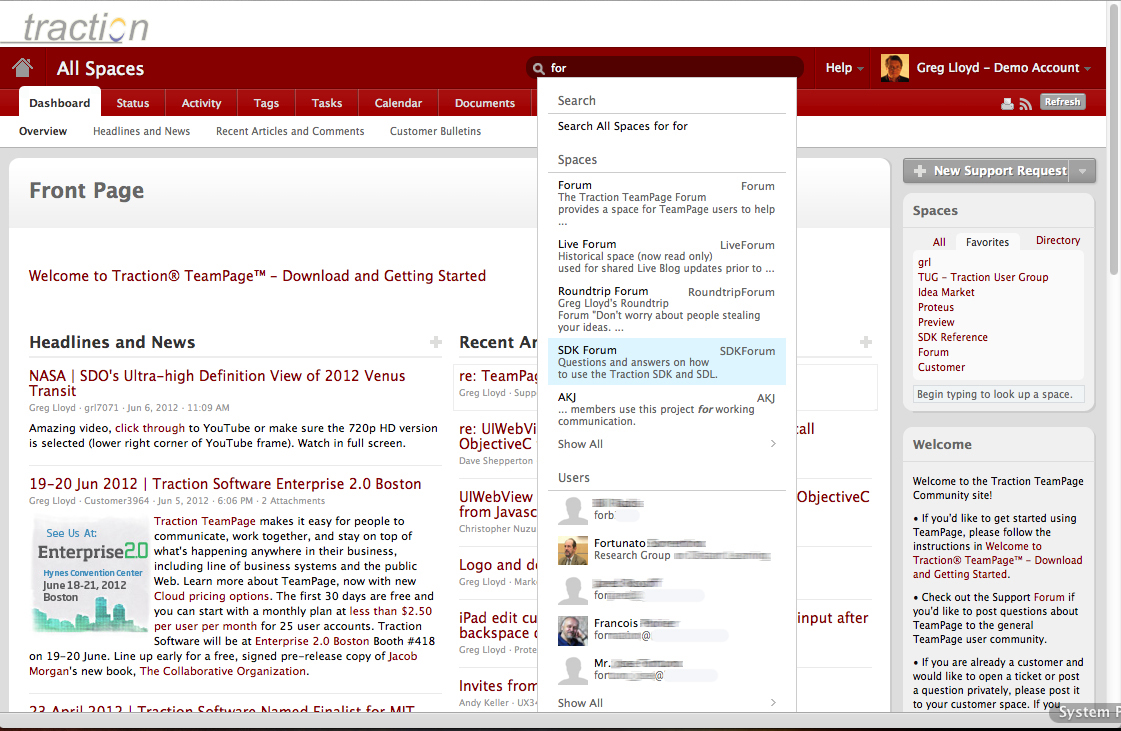1121x731 pixels.
Task: Add item with Headlines and News plus icon
Action: click(435, 342)
